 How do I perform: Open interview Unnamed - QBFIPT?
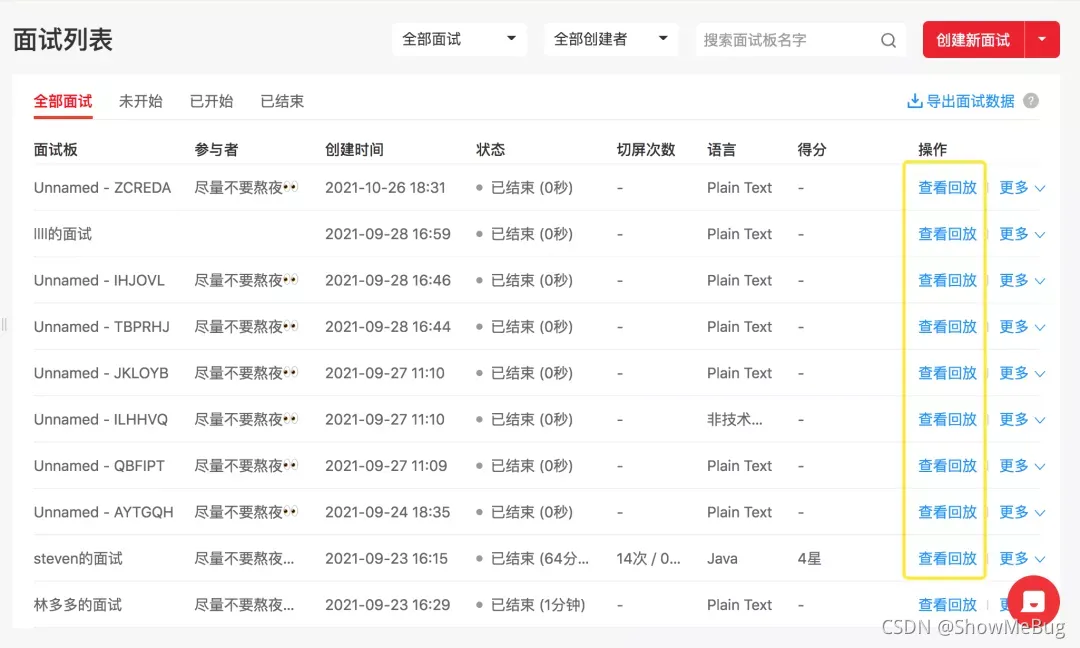[x=99, y=466]
